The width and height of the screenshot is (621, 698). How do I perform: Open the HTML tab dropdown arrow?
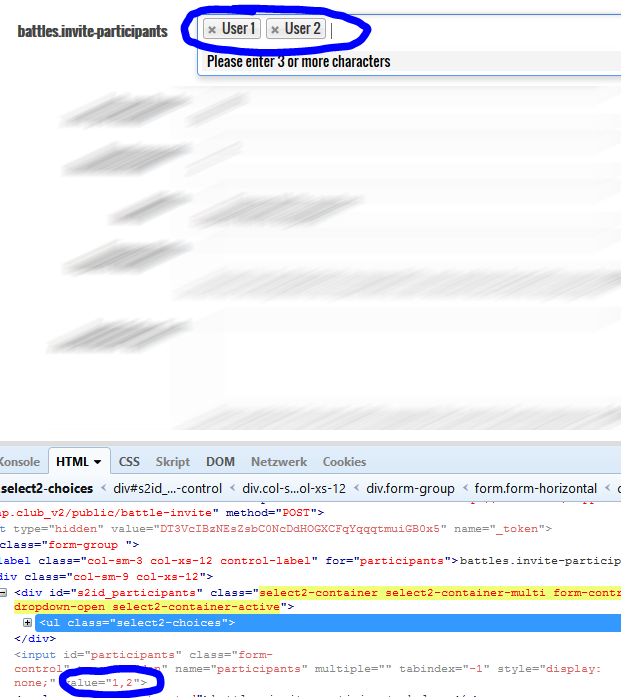tap(98, 462)
